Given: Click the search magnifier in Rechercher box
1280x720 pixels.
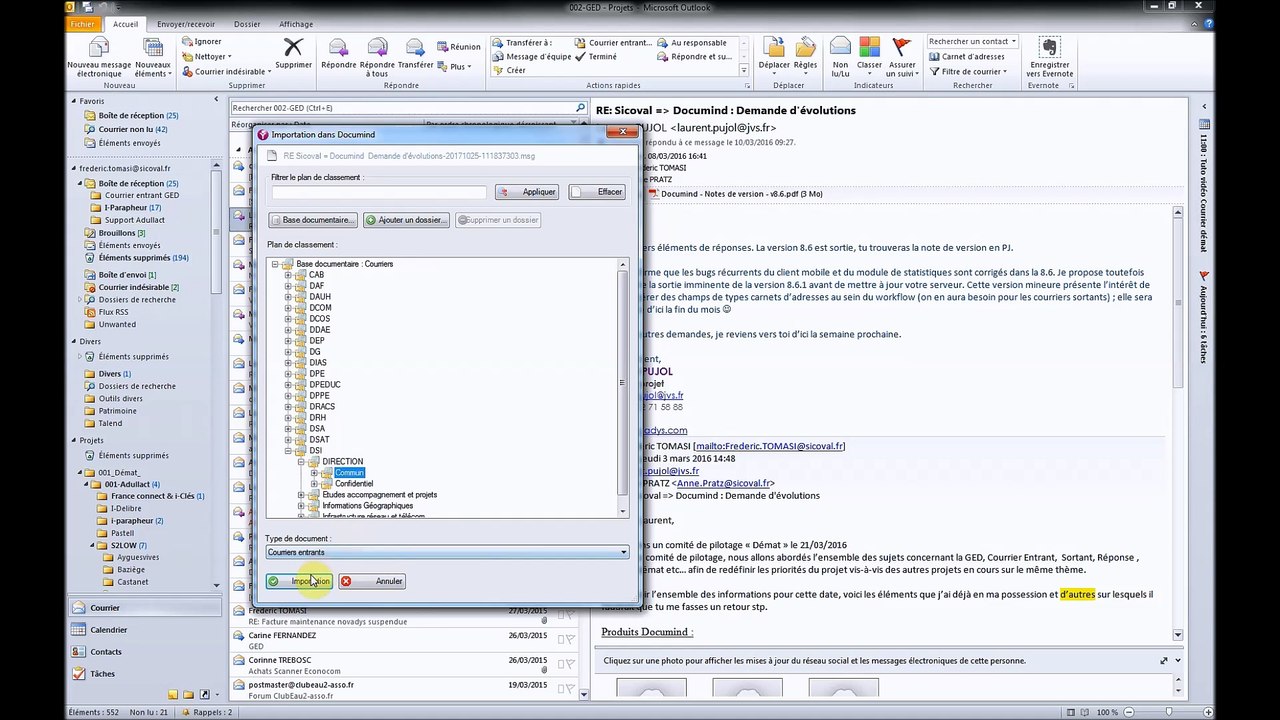Looking at the screenshot, I should pos(580,108).
